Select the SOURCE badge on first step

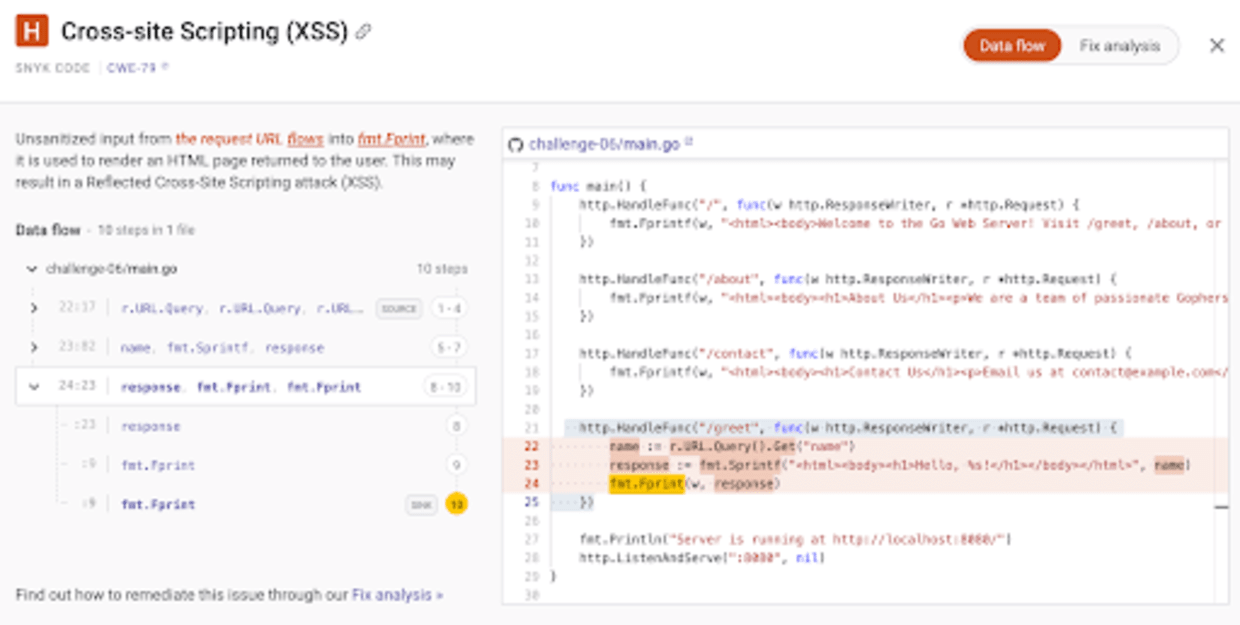pos(398,308)
